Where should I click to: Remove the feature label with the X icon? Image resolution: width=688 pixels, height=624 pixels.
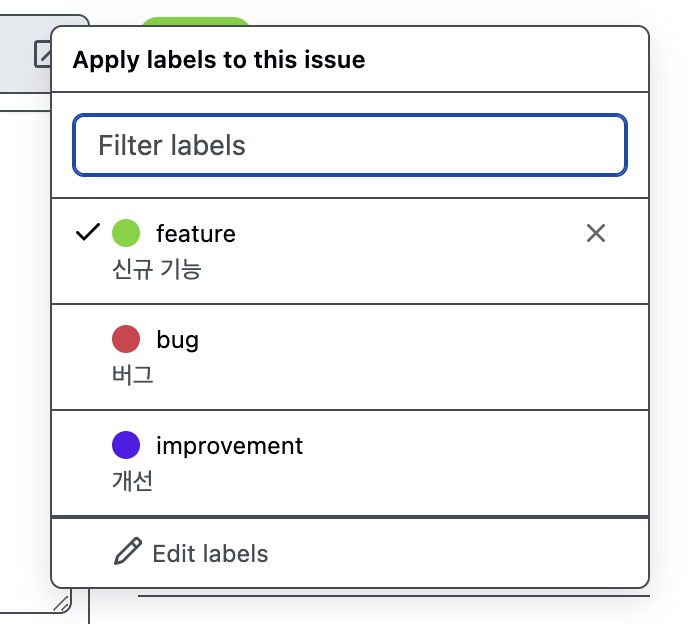tap(595, 233)
